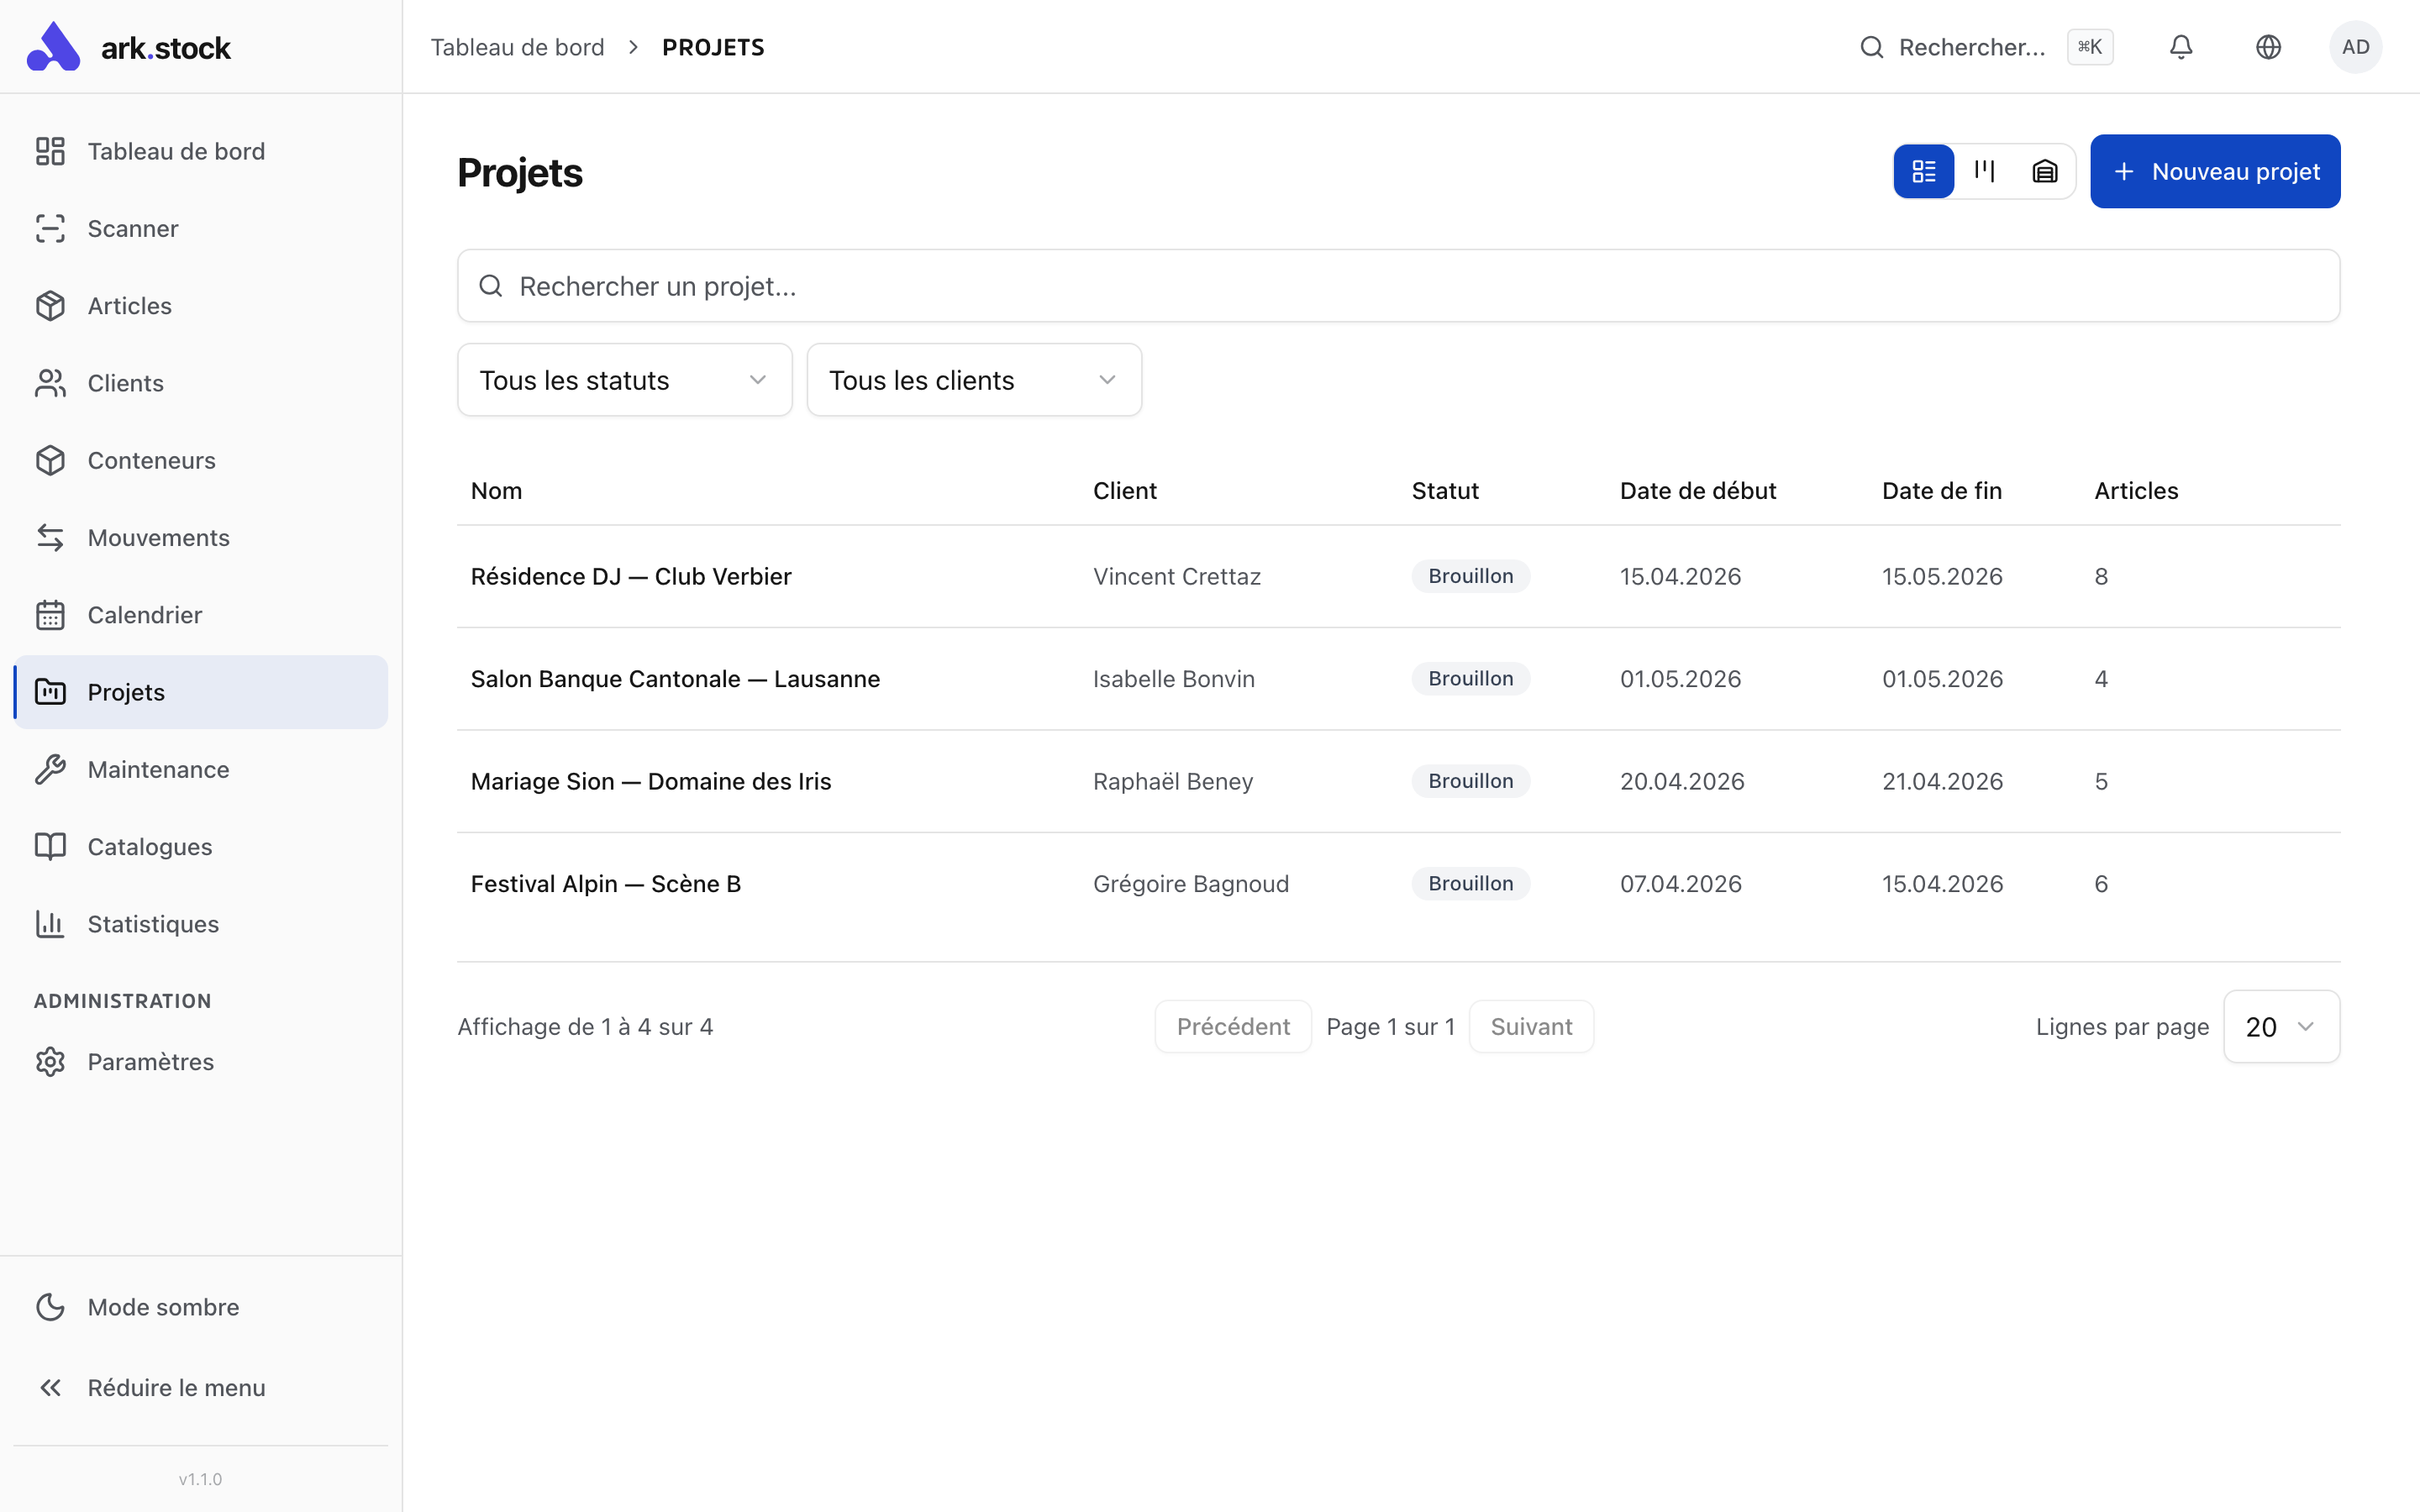This screenshot has width=2420, height=1512.
Task: Open Festival Alpin — Scène B project
Action: pos(605,884)
